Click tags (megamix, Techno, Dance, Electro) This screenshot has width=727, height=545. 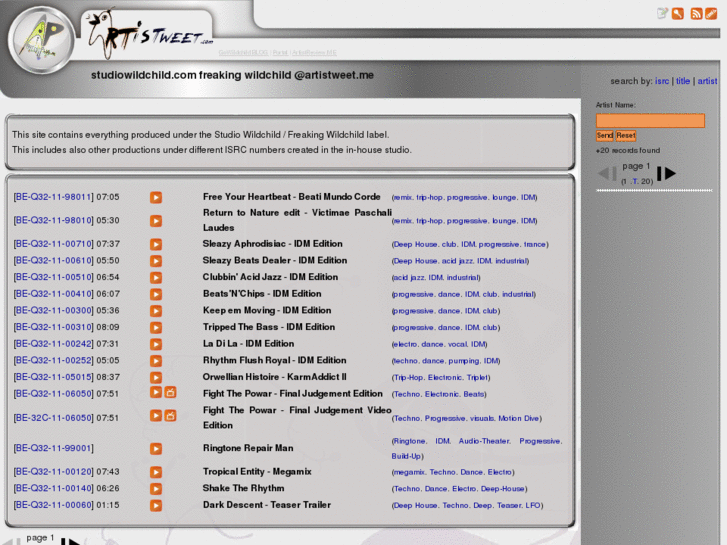click(453, 472)
